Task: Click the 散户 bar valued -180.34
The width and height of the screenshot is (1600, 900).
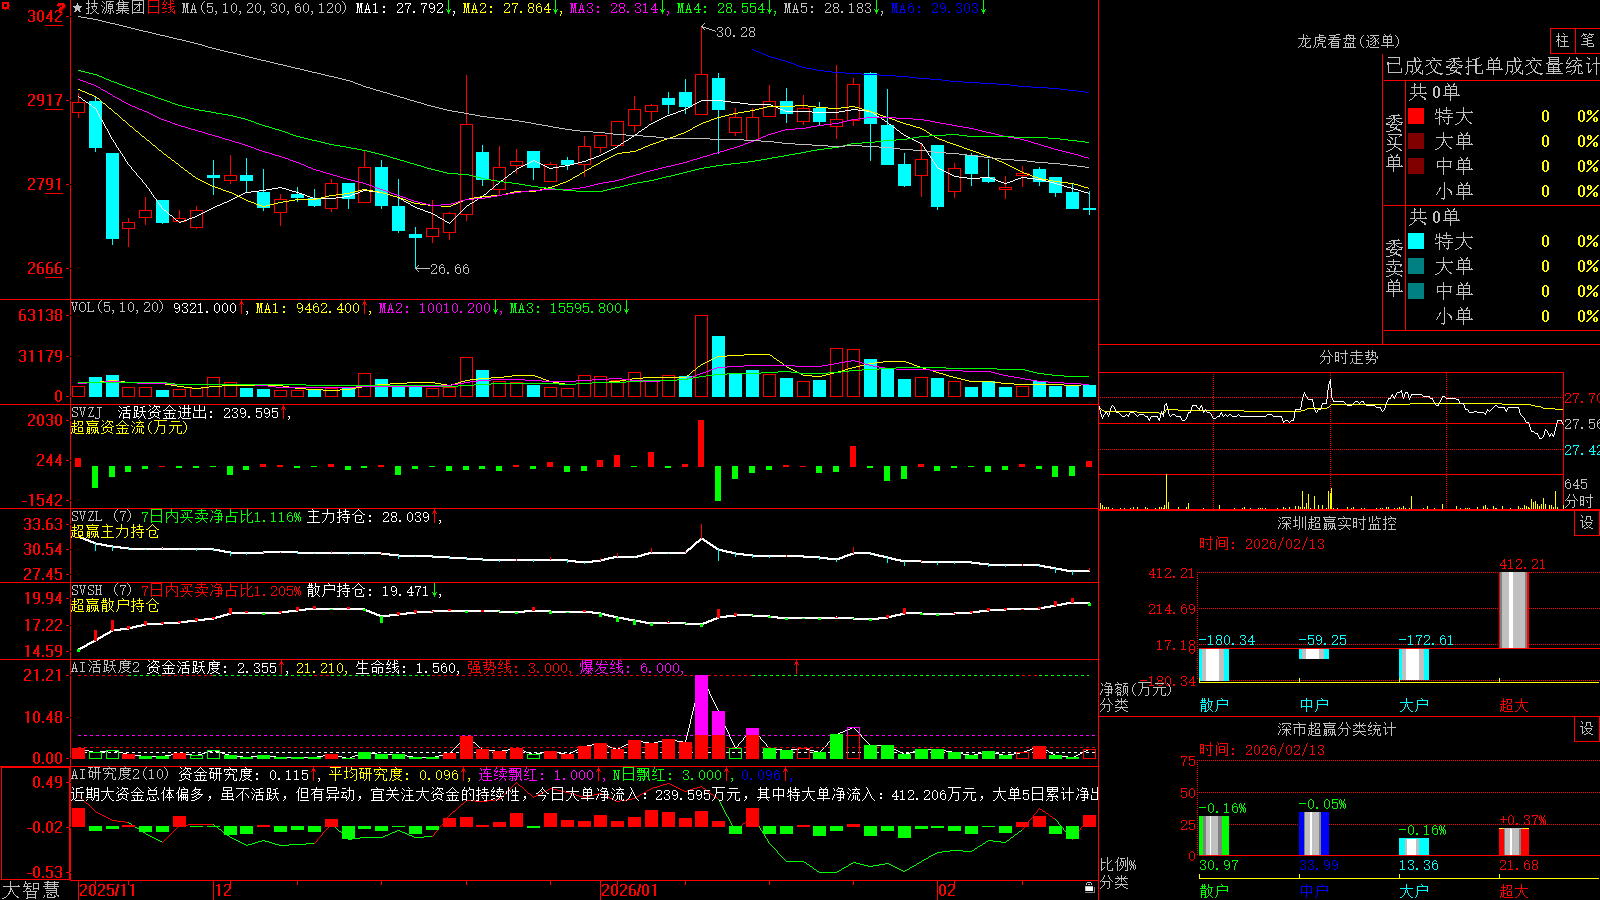Action: tap(1214, 665)
